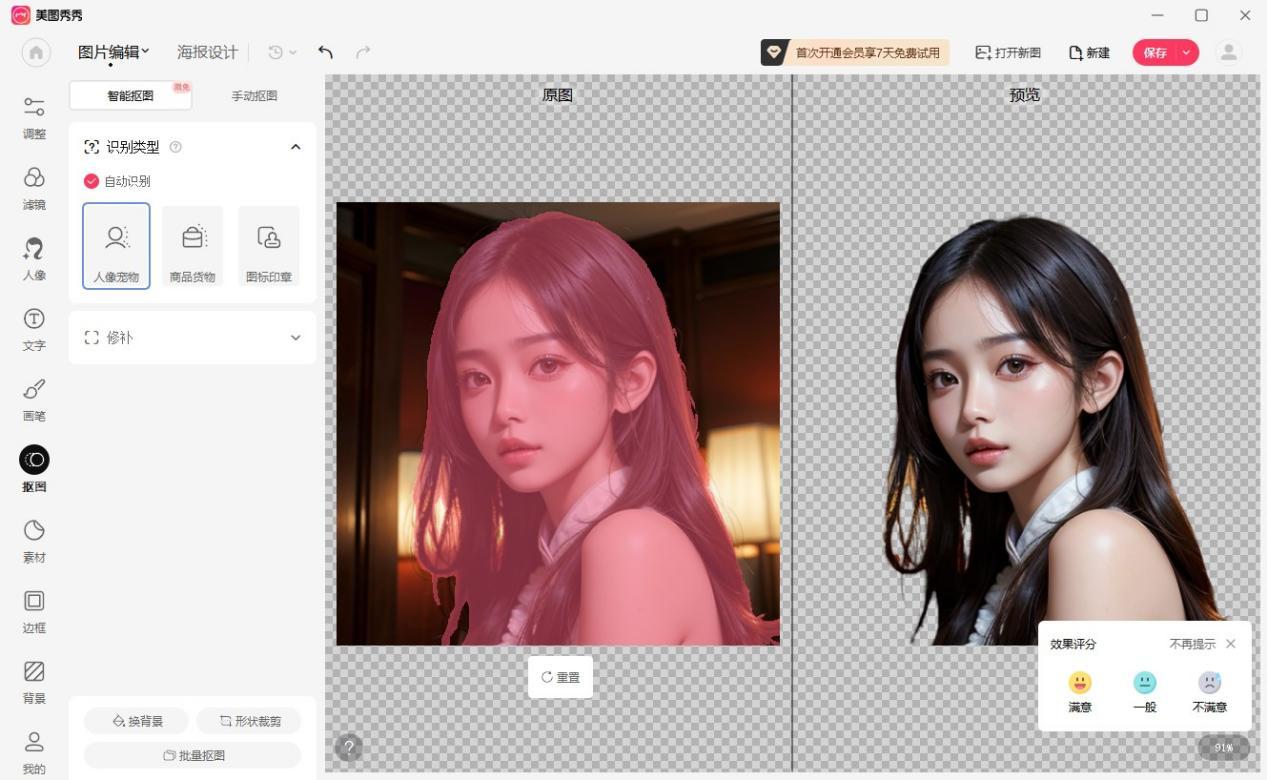The width and height of the screenshot is (1267, 780).
Task: Click the question mark help button
Action: click(348, 747)
